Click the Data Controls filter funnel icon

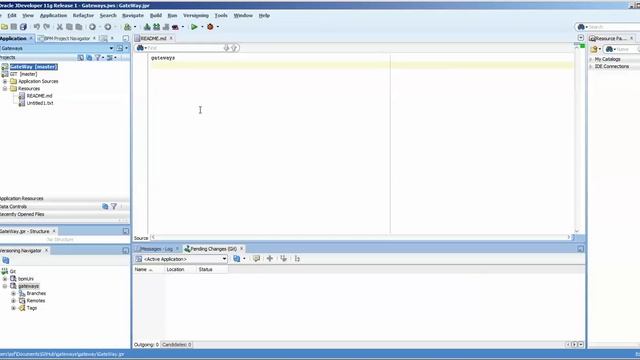pos(114,207)
